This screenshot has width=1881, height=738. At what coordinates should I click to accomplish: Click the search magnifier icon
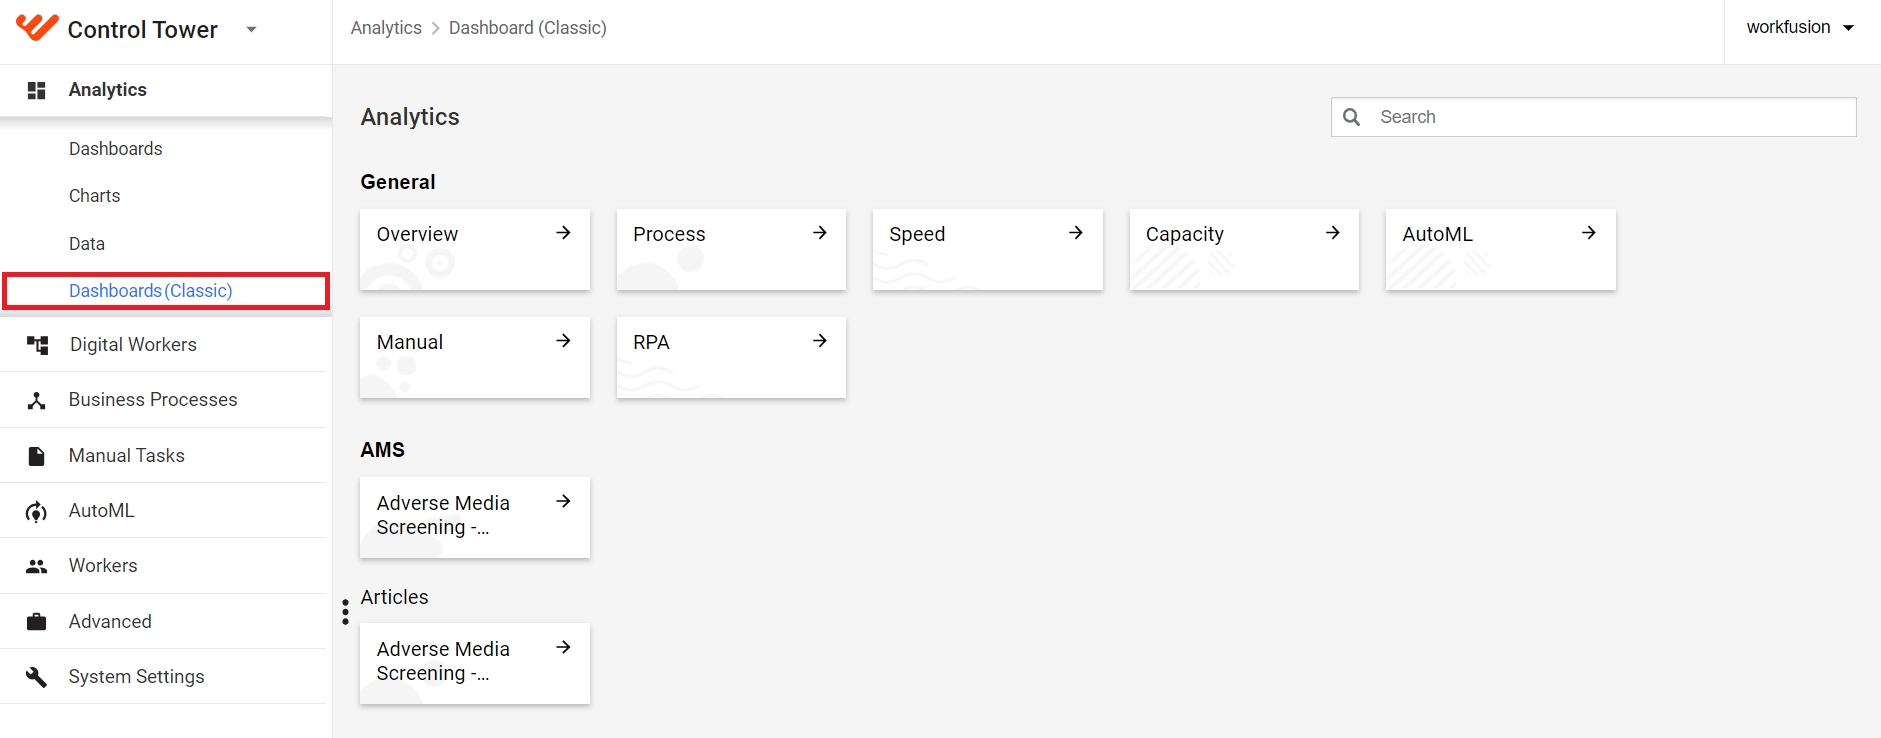1352,117
